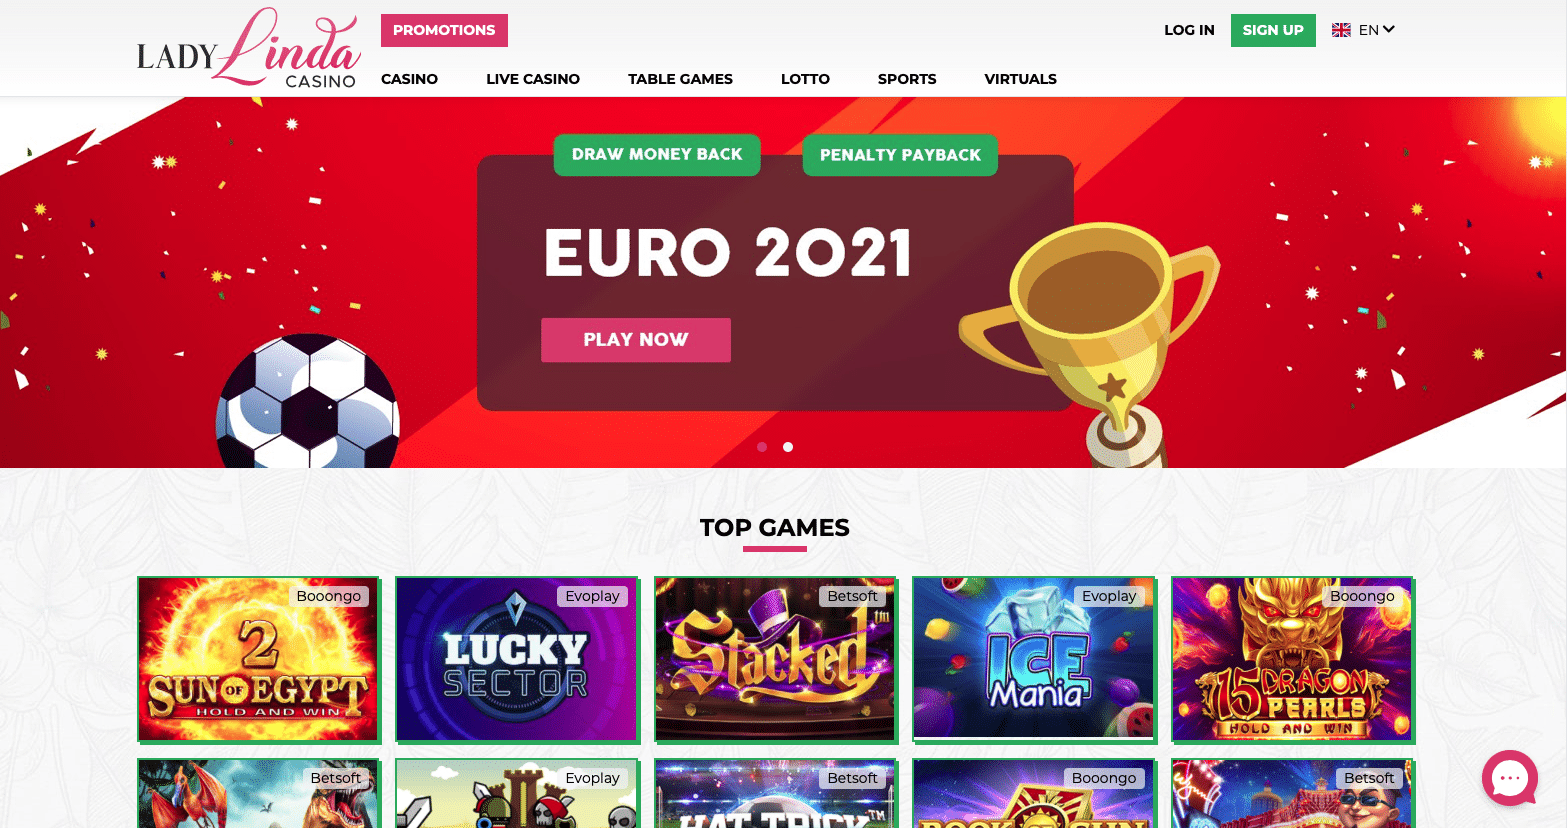1567x828 pixels.
Task: Open the Table Games menu
Action: pos(680,79)
